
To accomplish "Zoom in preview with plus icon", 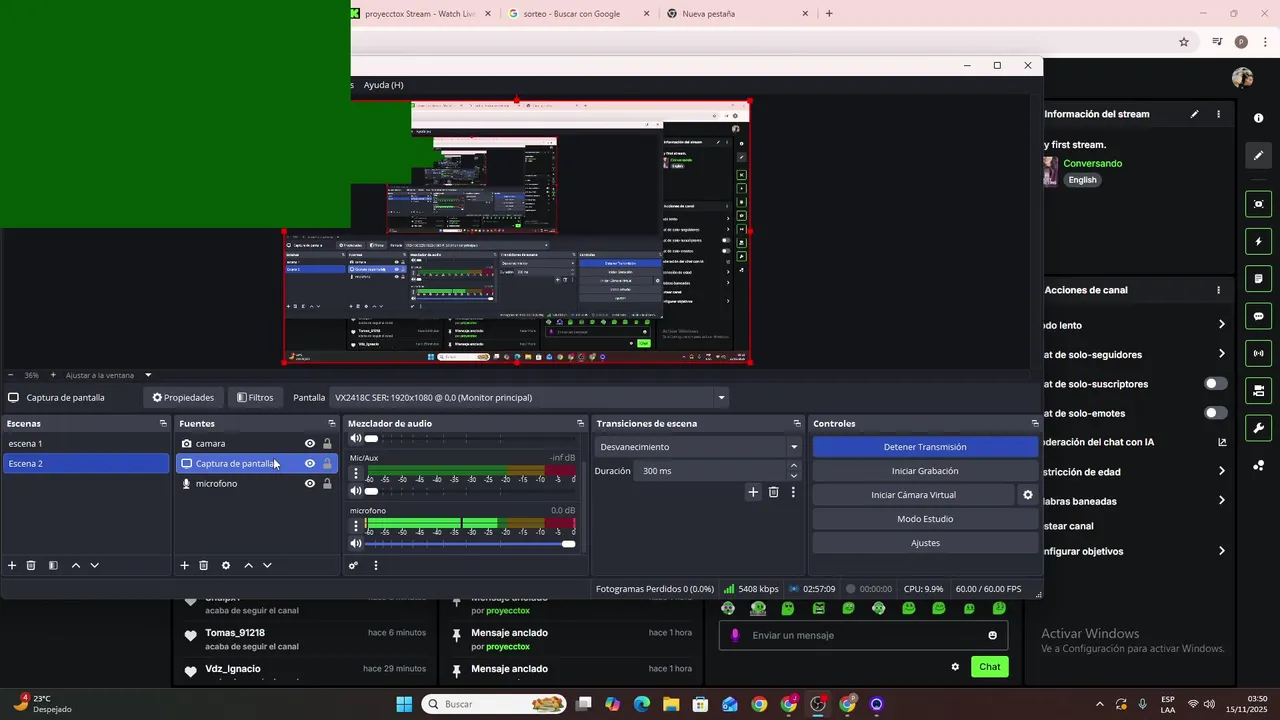I will click(x=52, y=375).
